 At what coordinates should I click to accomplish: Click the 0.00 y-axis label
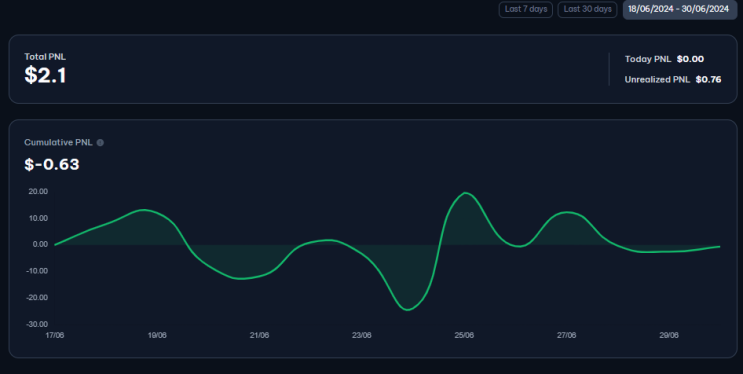pos(40,244)
